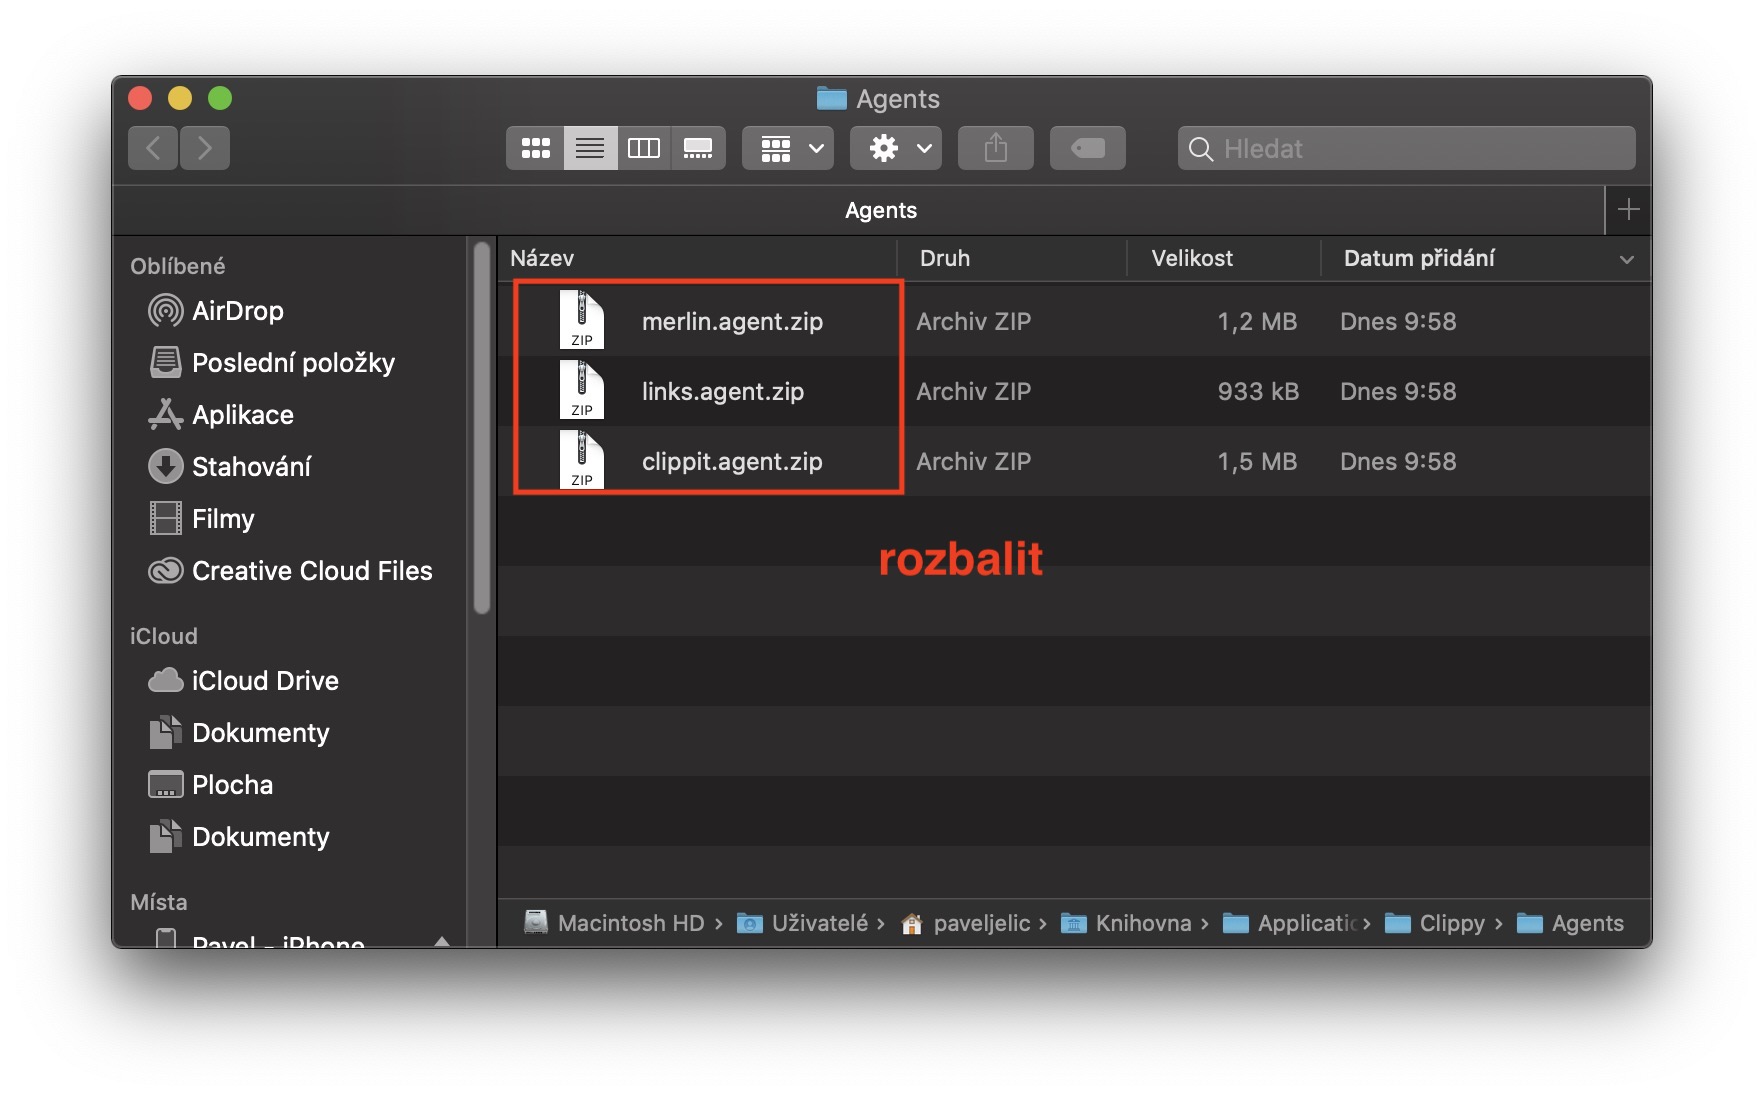Select the merlin.agent.zip file
The width and height of the screenshot is (1764, 1096).
point(732,321)
